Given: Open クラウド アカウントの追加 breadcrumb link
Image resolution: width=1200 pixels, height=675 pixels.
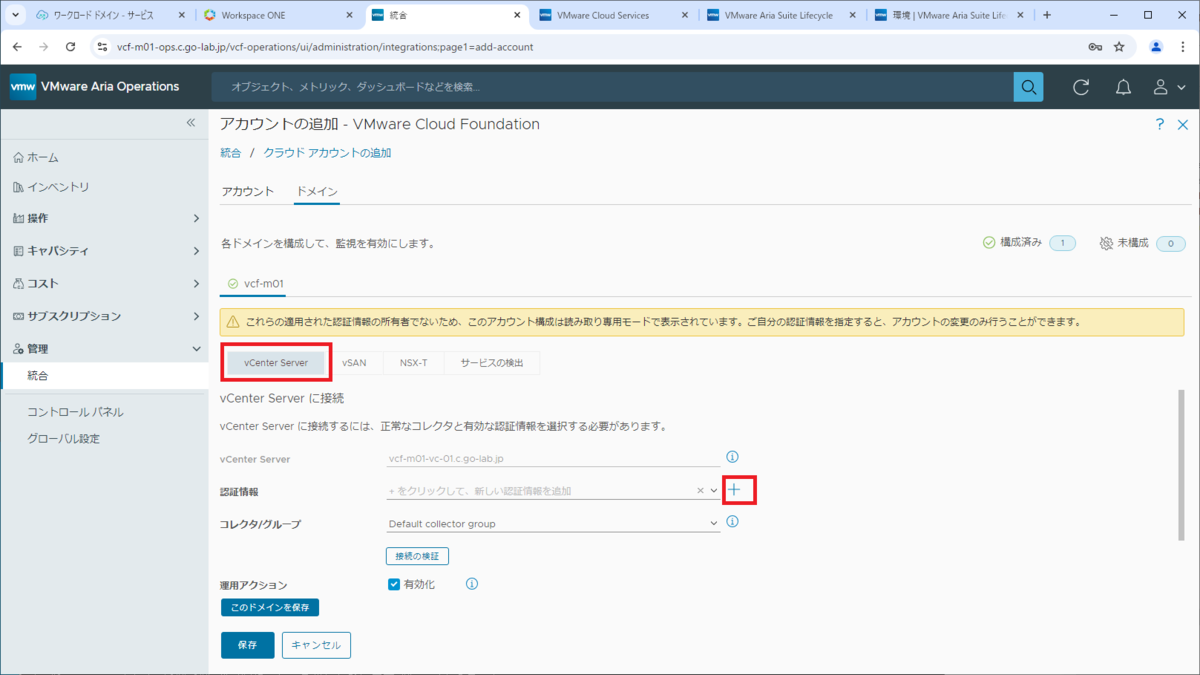Looking at the screenshot, I should (x=327, y=153).
